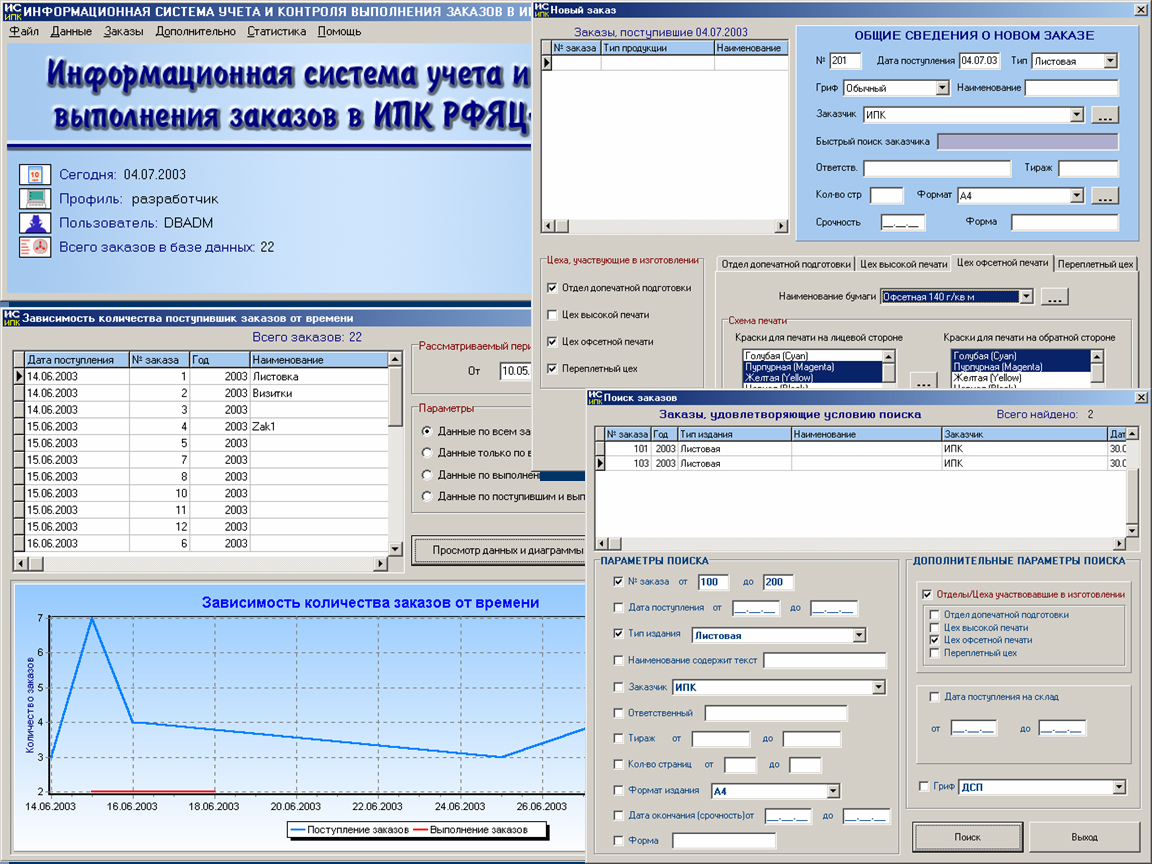Open the Формат издания A4 dropdown
Screen dimensions: 1152x864
click(x=832, y=791)
